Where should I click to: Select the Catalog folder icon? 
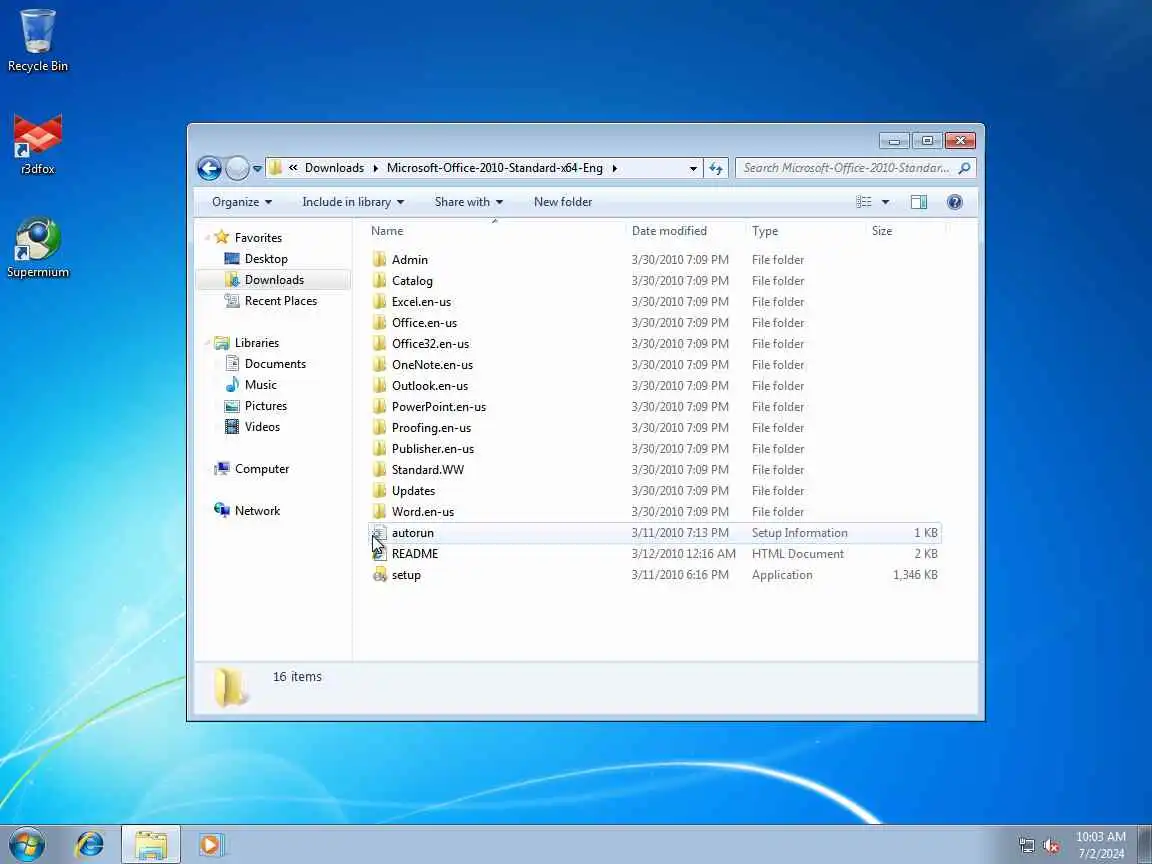[379, 281]
